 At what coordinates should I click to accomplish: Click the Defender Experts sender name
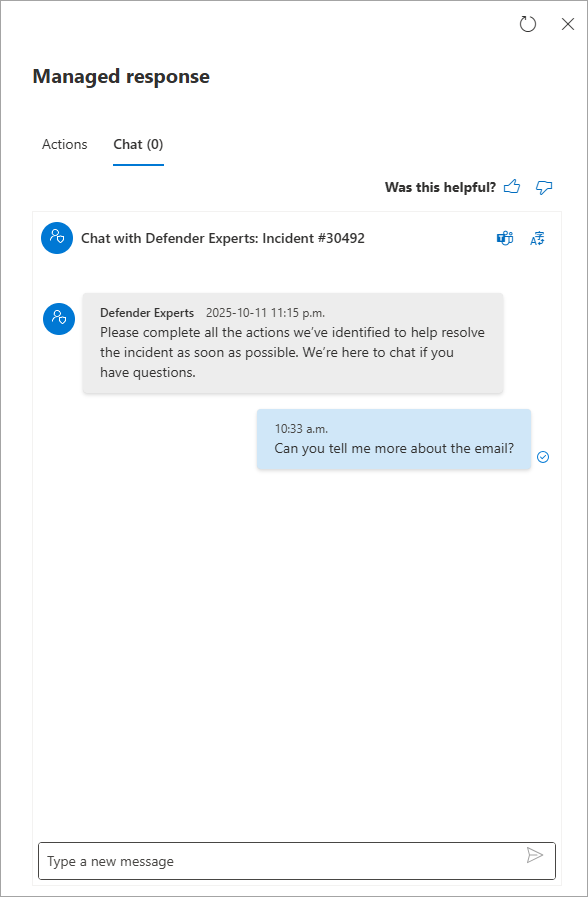(x=147, y=313)
